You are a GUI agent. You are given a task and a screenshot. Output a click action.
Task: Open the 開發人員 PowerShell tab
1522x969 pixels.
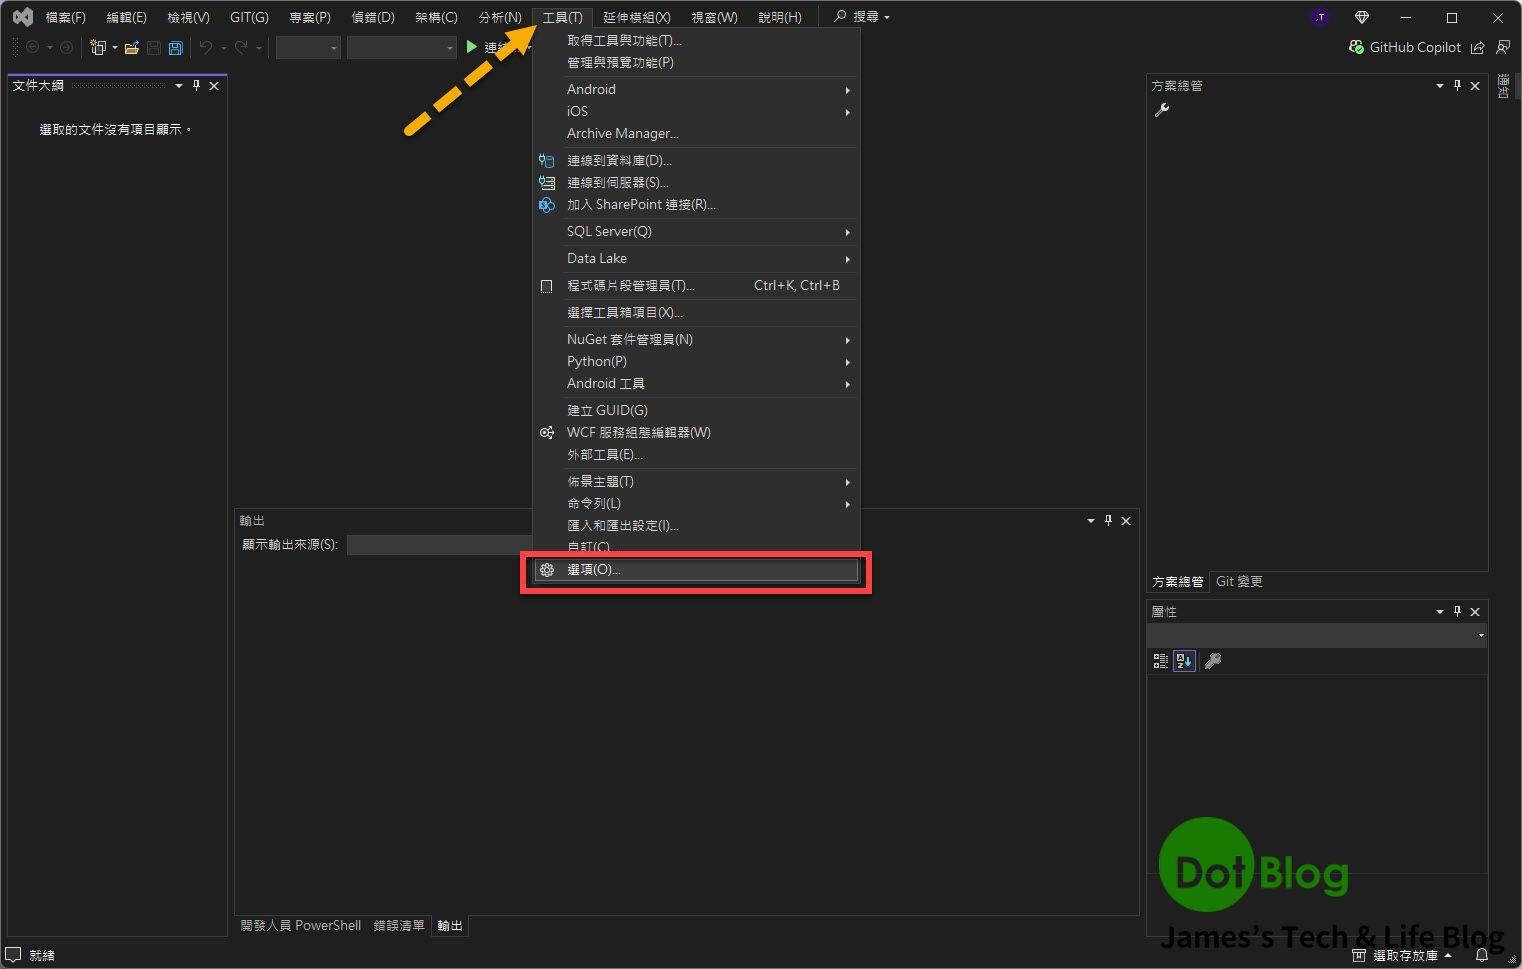[x=300, y=925]
